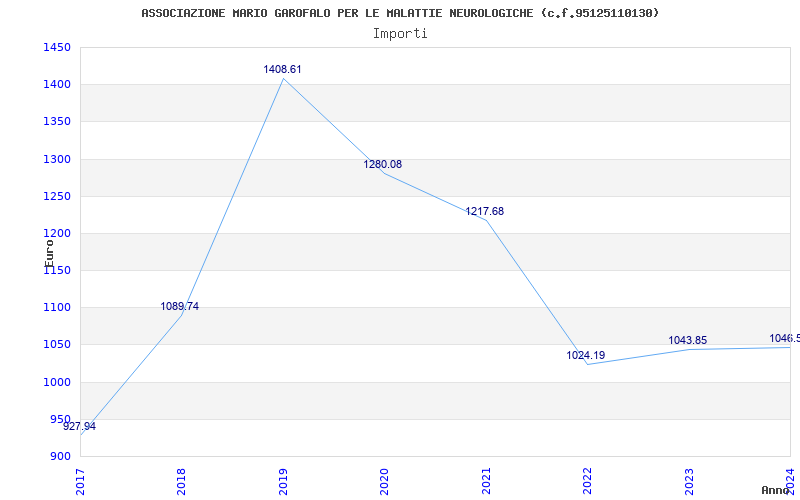800x500 pixels.
Task: Click the 900 y-axis tick label
Action: tap(60, 457)
